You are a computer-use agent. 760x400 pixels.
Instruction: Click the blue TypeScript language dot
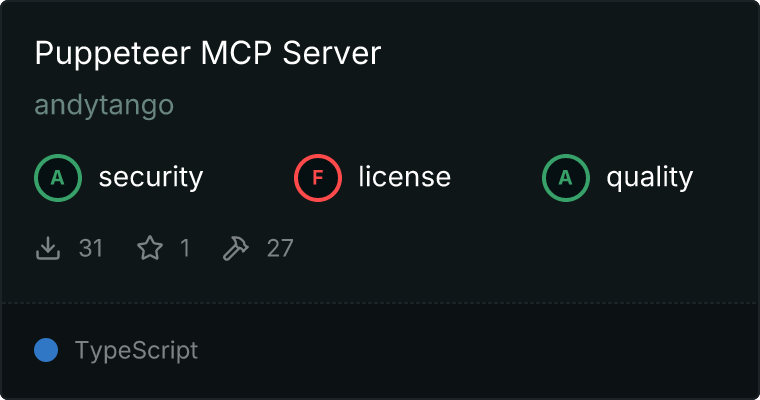click(46, 350)
